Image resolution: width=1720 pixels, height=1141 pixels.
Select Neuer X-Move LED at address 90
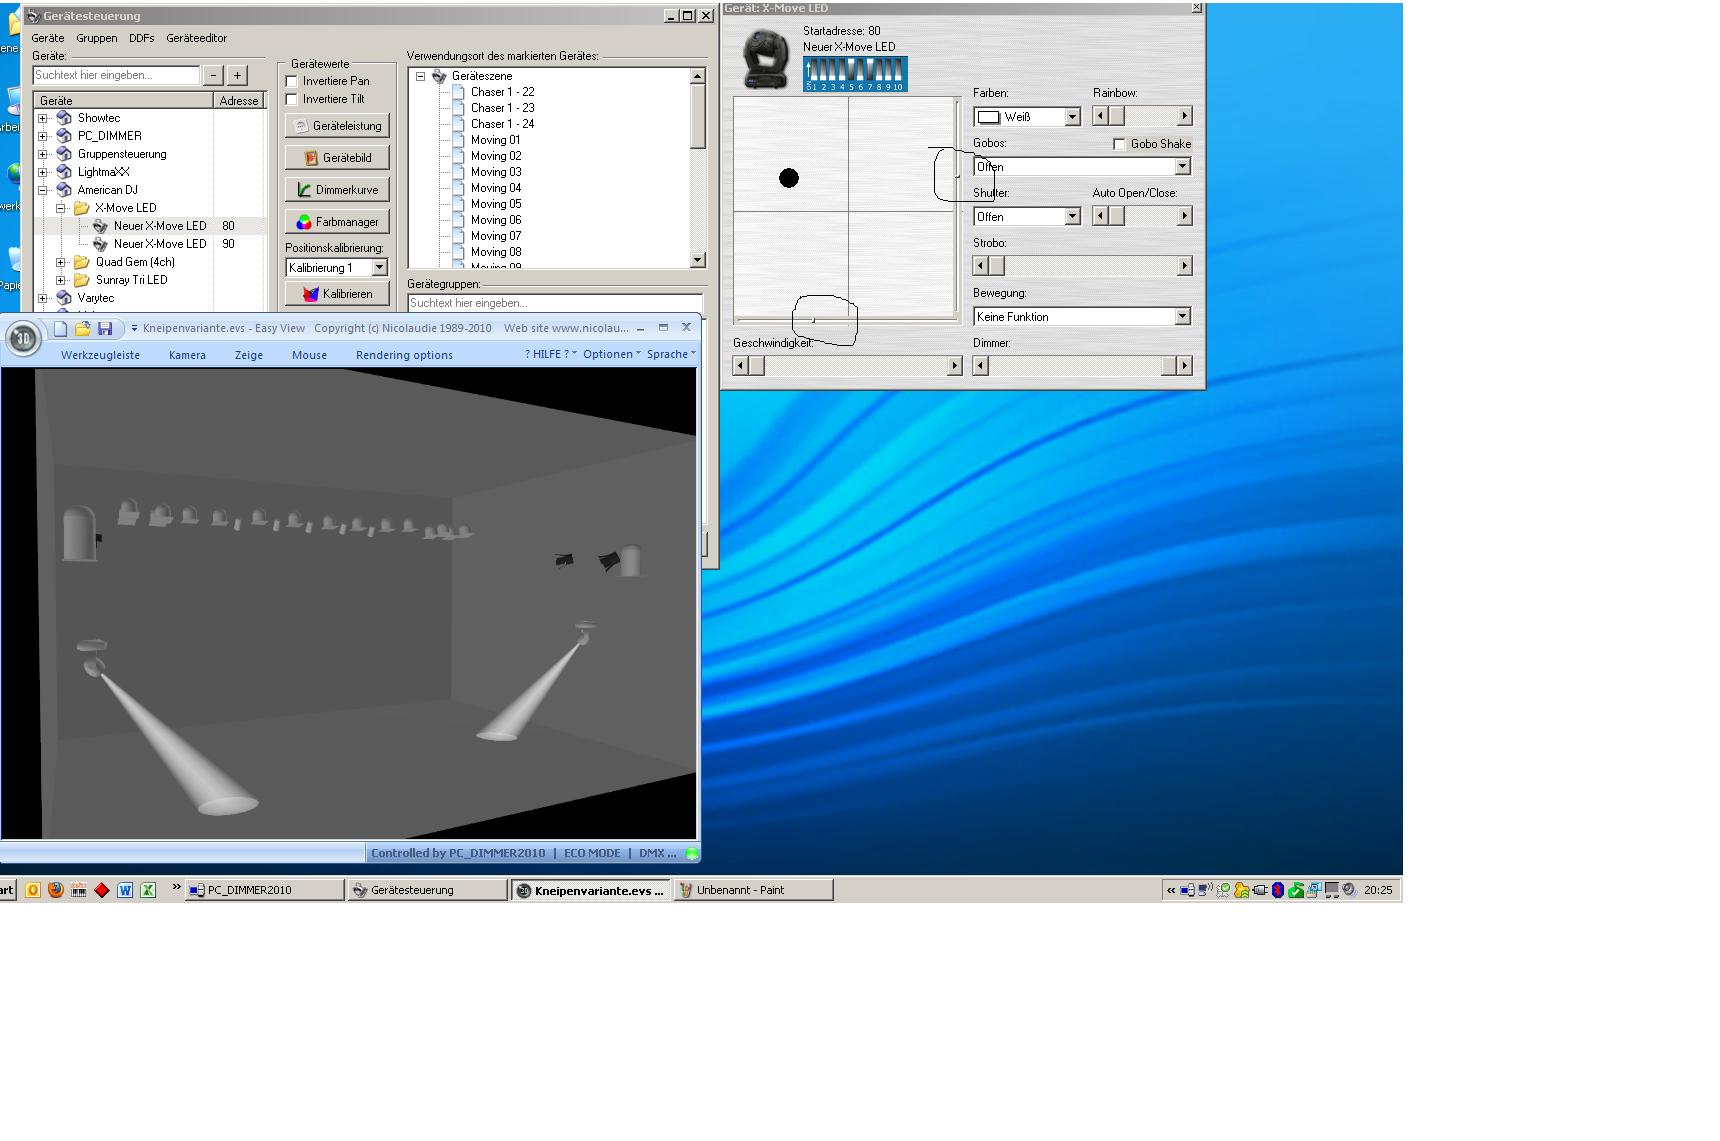(x=160, y=244)
